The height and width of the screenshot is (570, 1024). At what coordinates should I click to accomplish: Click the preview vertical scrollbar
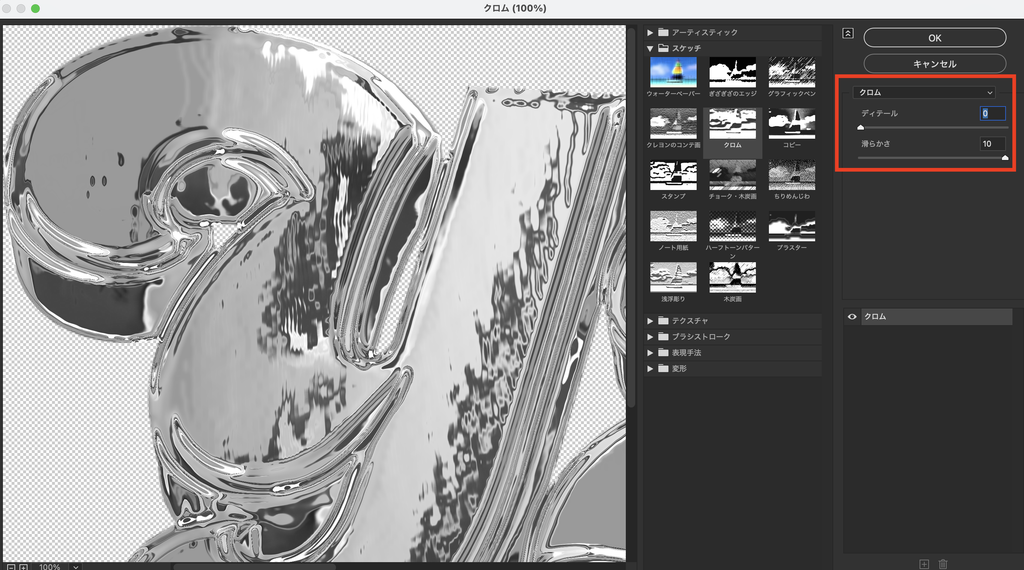632,215
